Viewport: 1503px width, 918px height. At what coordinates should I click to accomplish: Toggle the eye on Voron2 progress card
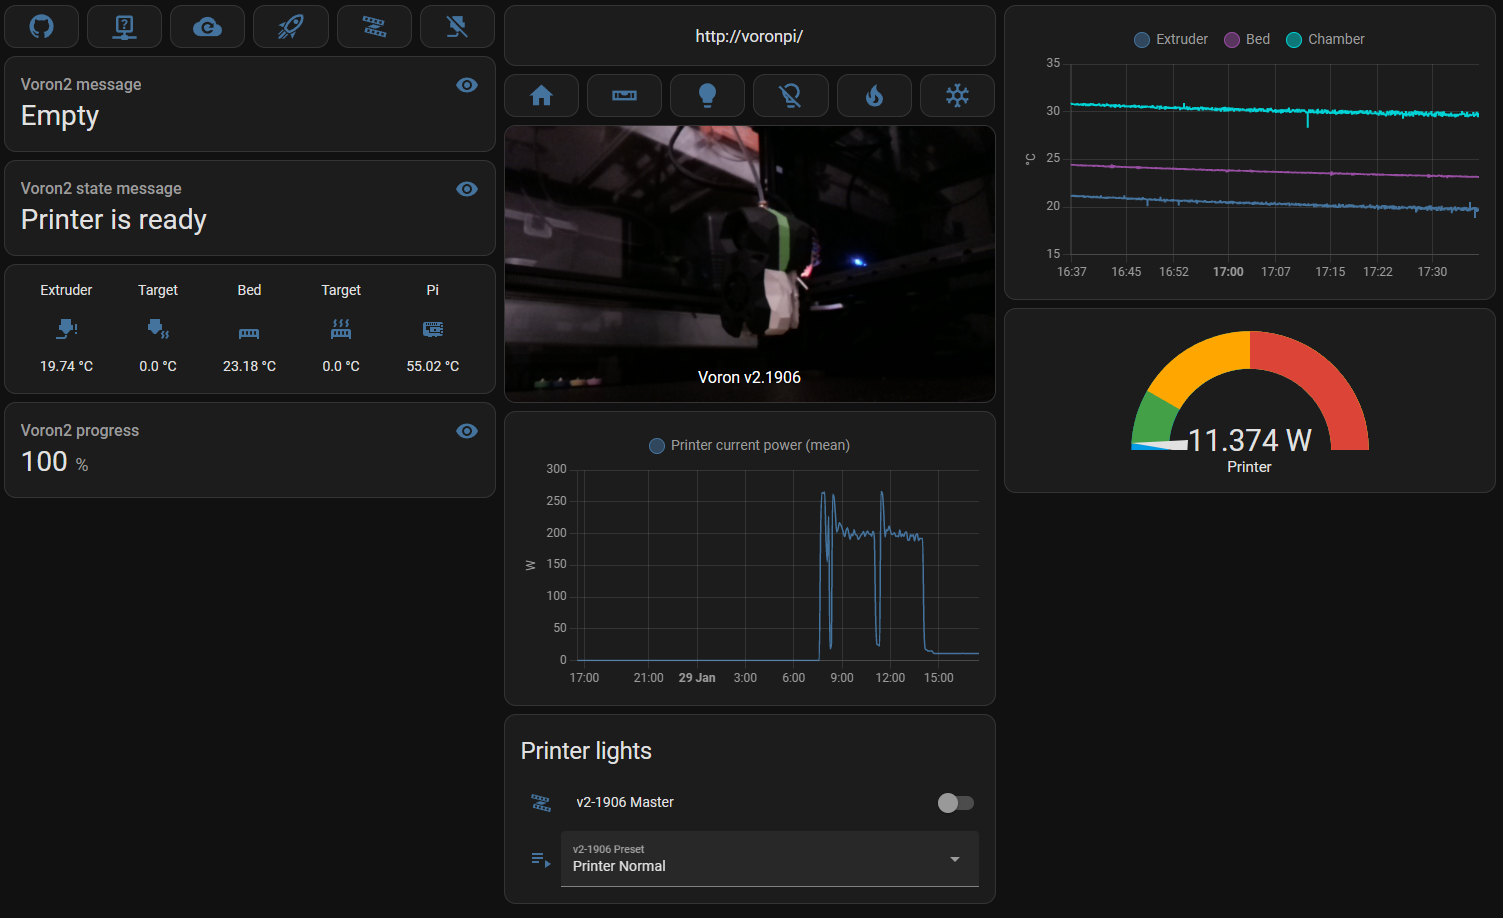tap(467, 431)
